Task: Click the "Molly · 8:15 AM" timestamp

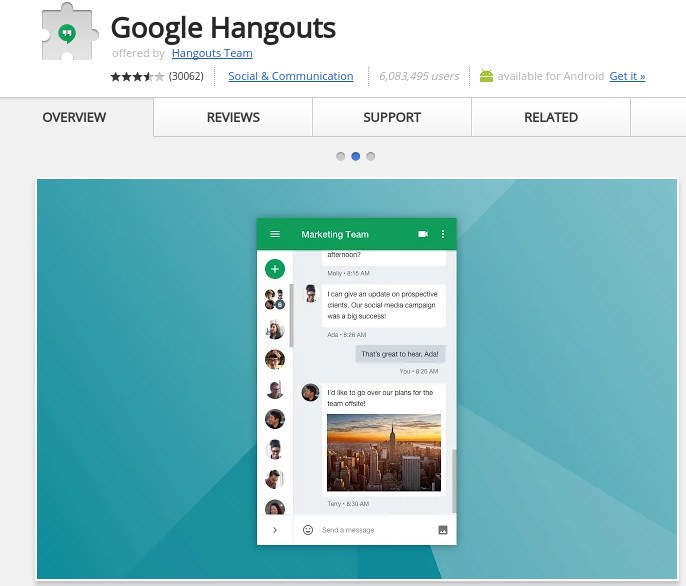Action: 349,273
